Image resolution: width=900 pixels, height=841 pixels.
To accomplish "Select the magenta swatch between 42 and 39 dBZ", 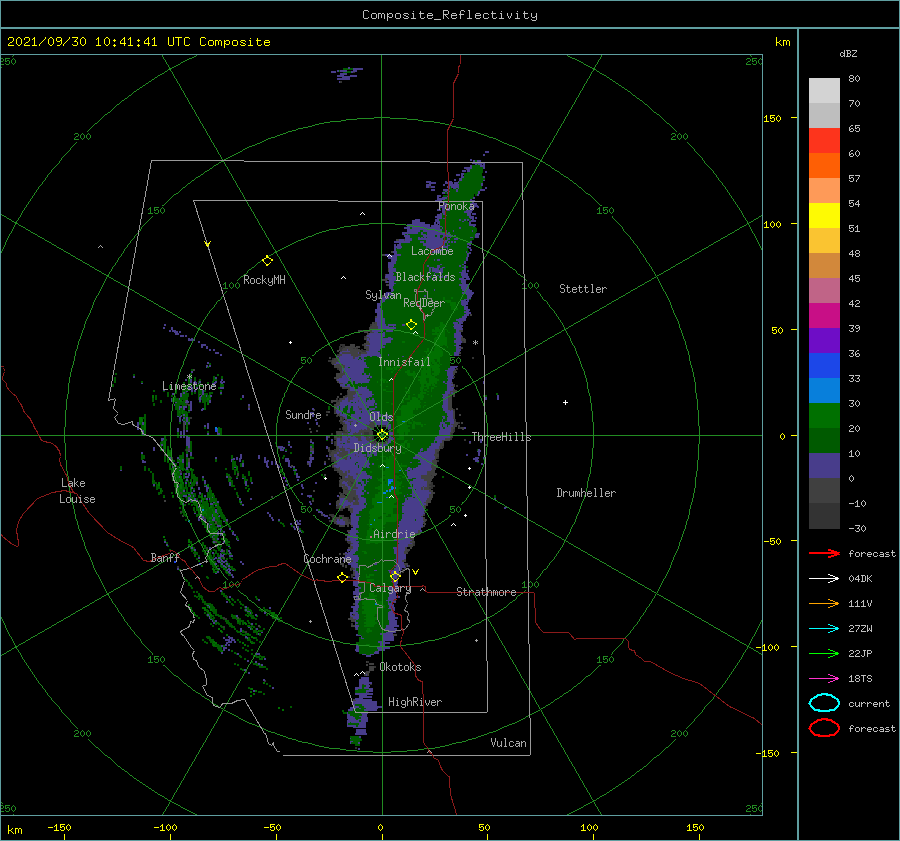I will [824, 316].
